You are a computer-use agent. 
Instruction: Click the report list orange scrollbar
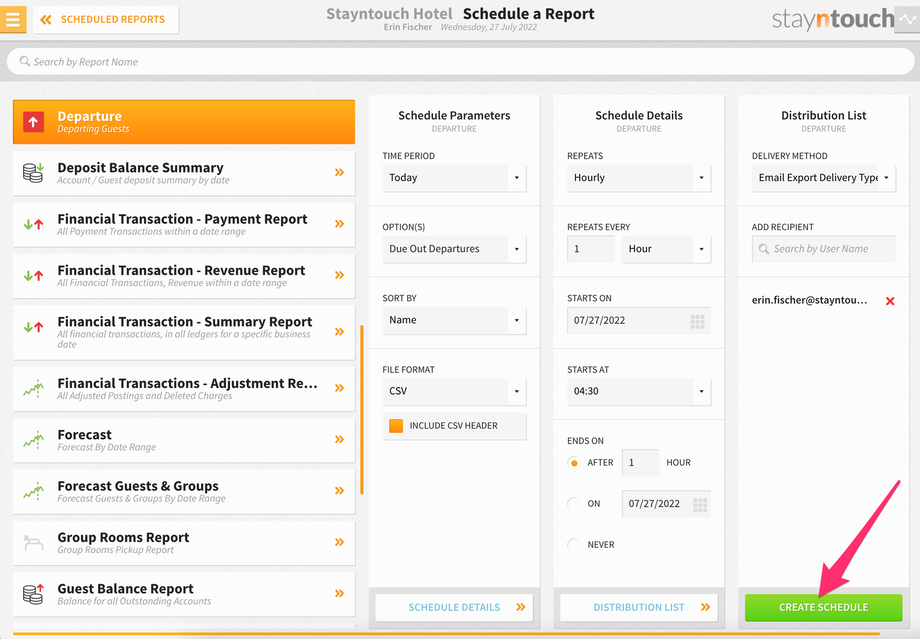click(362, 410)
